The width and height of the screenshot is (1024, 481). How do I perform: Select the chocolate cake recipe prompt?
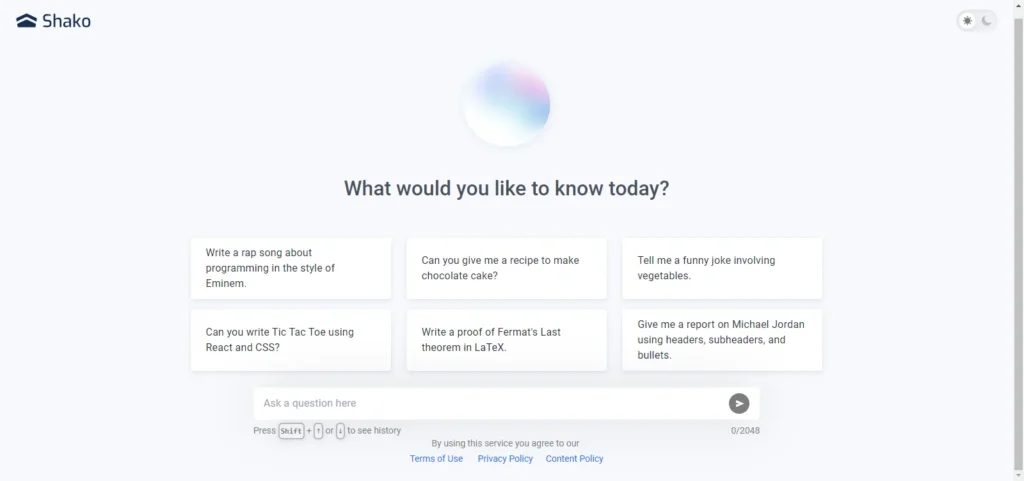point(507,268)
